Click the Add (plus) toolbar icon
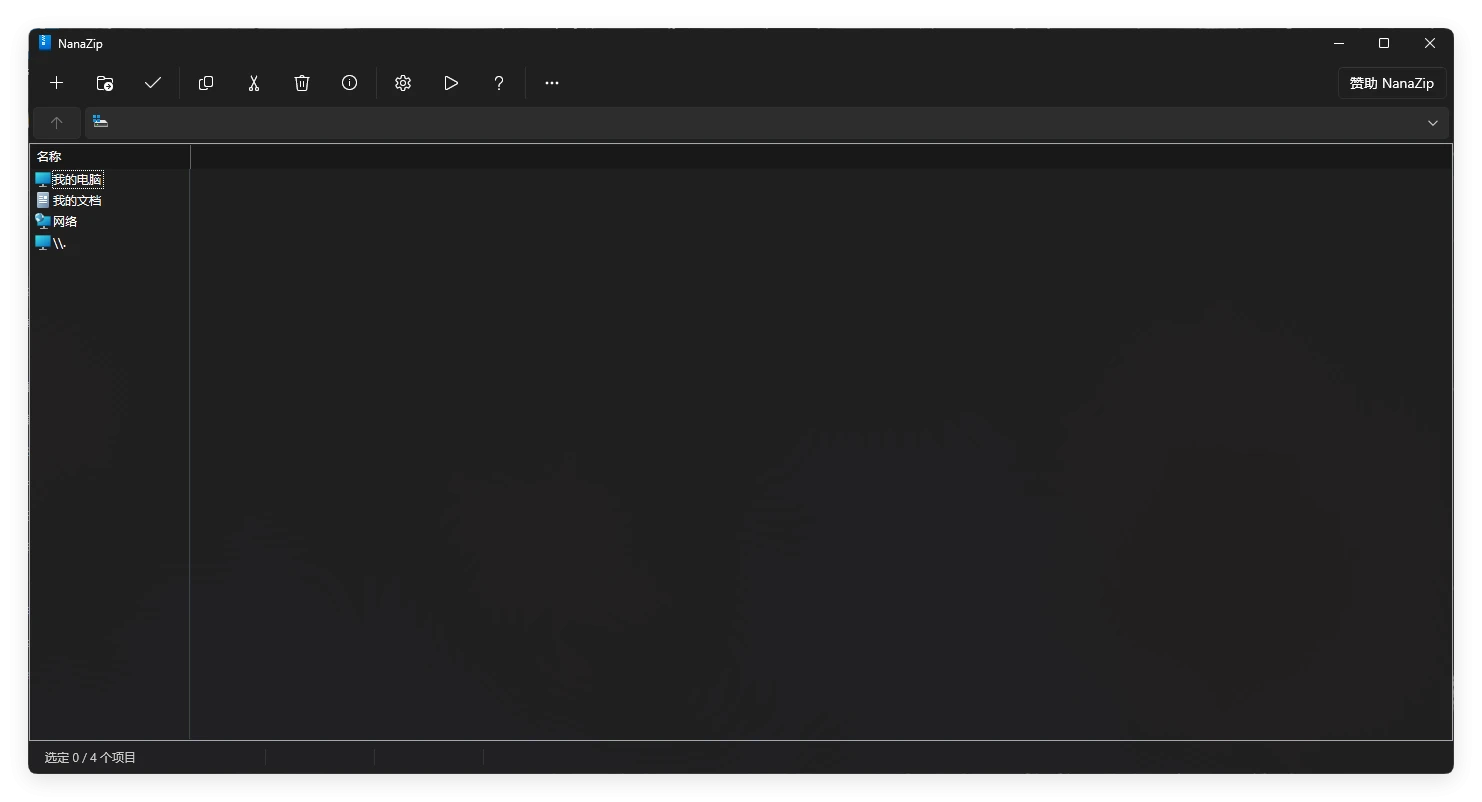 (57, 83)
